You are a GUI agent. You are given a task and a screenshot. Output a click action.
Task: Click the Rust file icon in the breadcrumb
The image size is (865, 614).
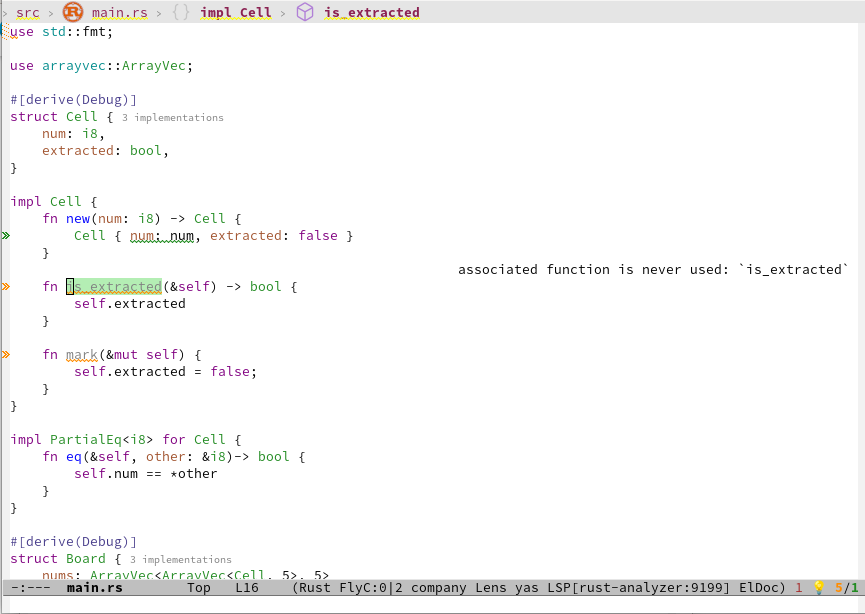pyautogui.click(x=72, y=12)
